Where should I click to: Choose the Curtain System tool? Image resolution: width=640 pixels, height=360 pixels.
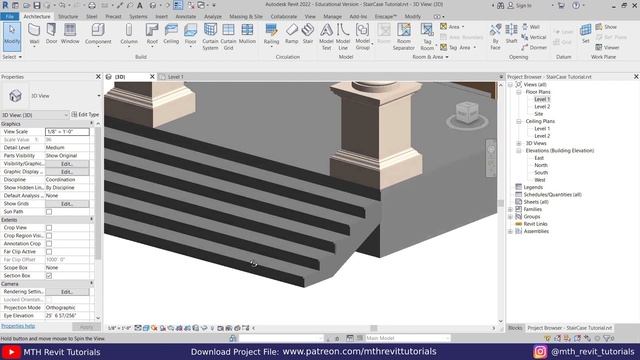[x=210, y=36]
